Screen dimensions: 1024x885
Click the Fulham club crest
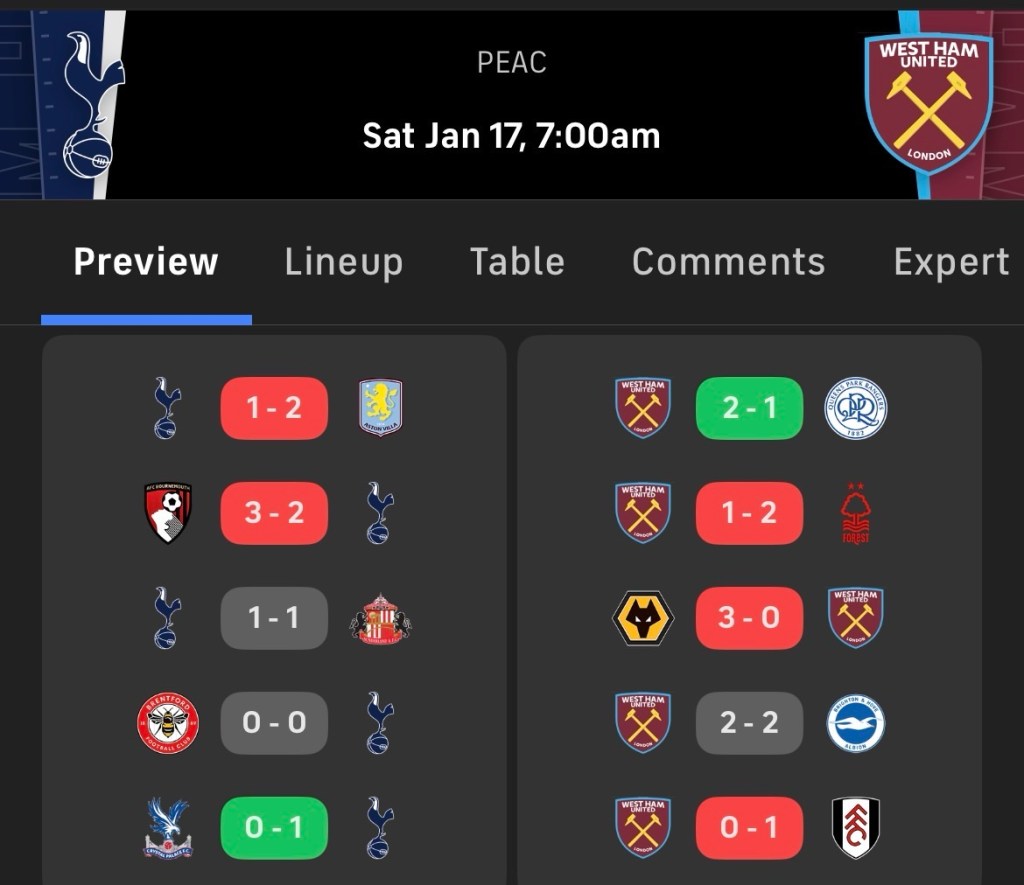[856, 828]
